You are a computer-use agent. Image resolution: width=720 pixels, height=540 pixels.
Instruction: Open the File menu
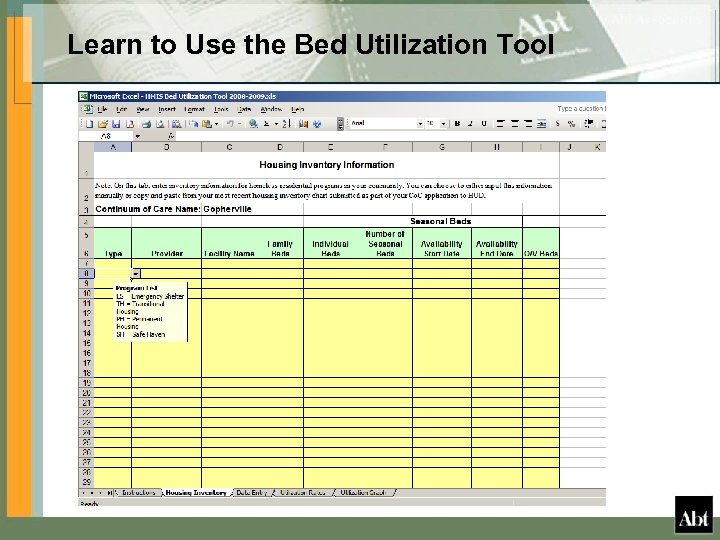point(102,109)
